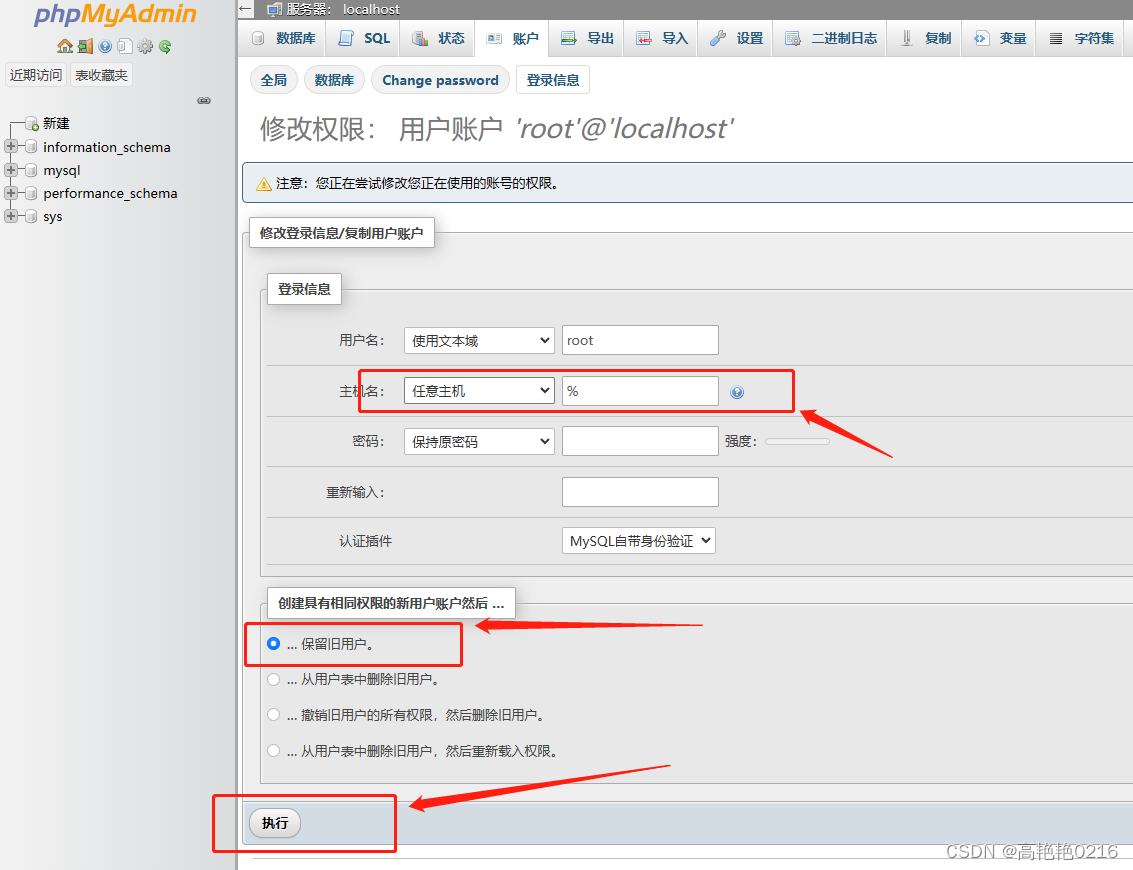The image size is (1133, 870).
Task: Open the 任意主机 hostname dropdown
Action: 479,391
